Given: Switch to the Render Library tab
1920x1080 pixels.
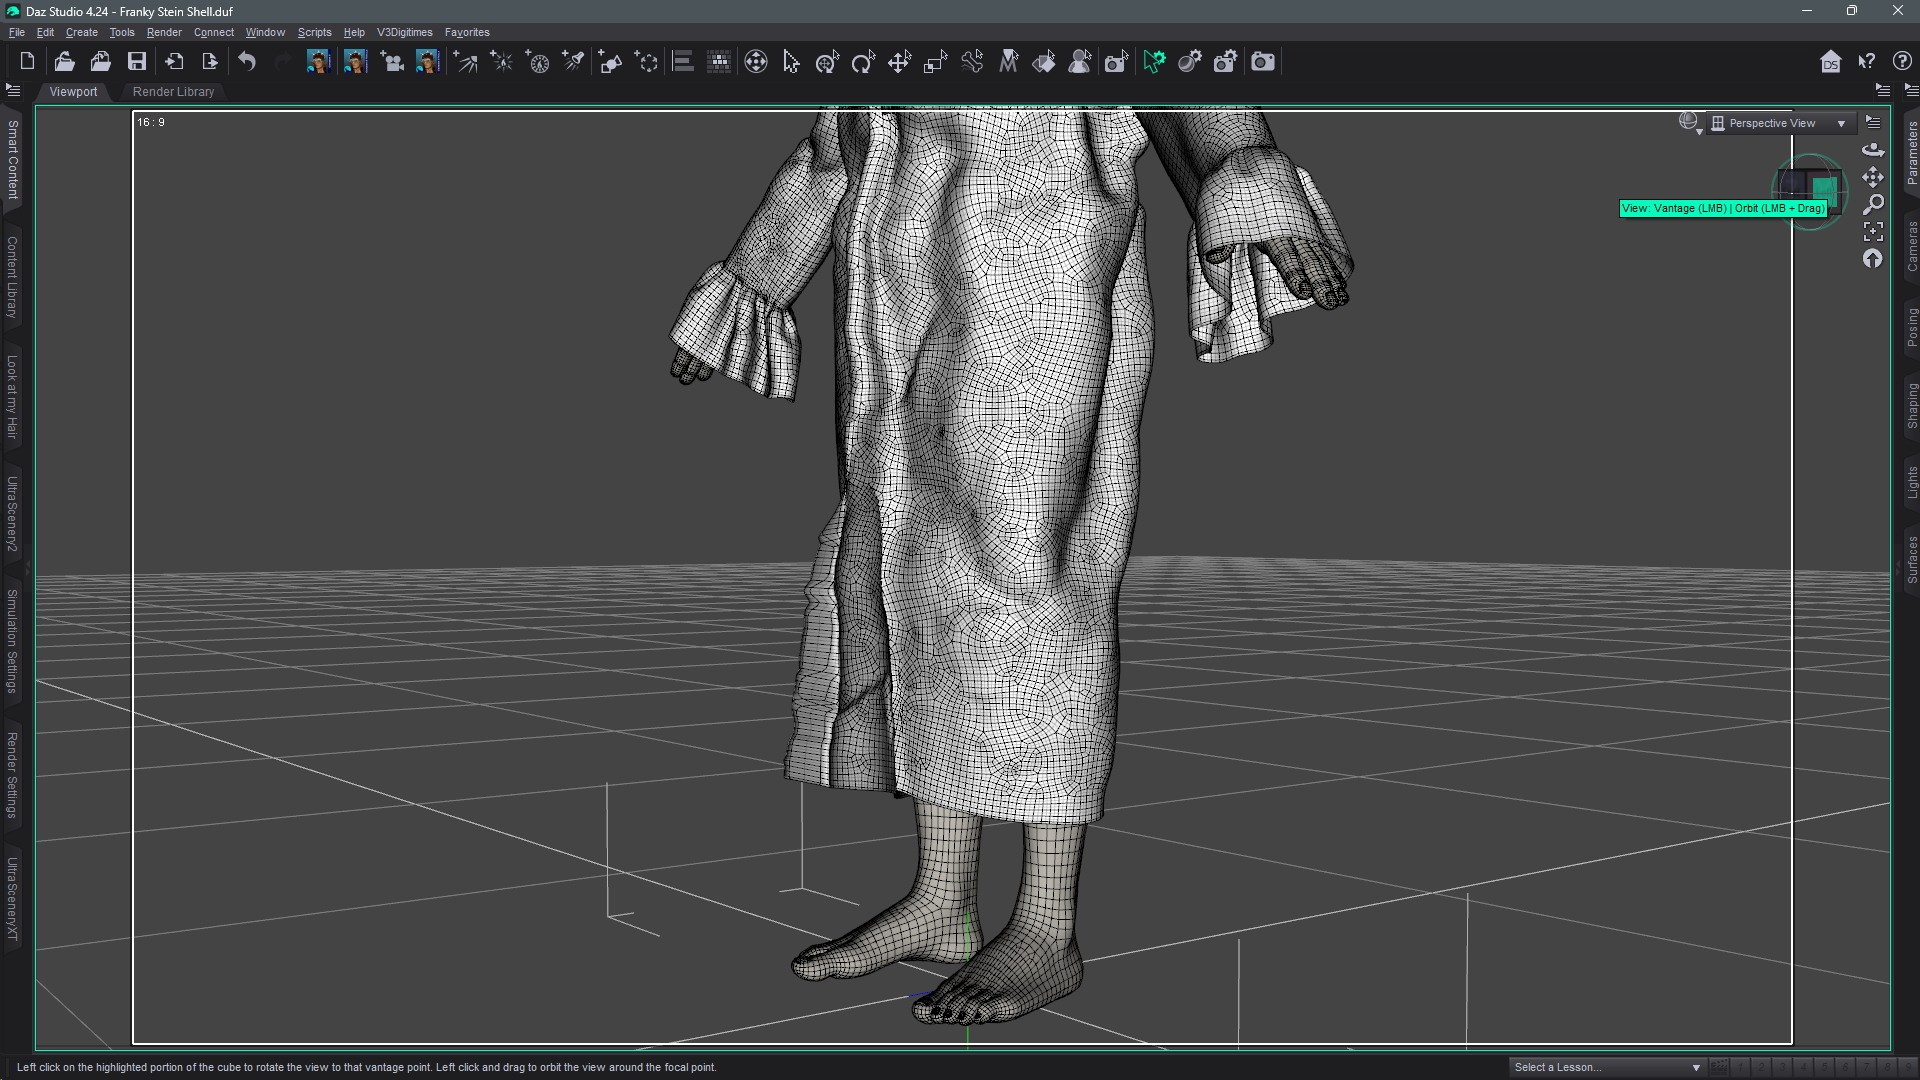Looking at the screenshot, I should [x=173, y=91].
